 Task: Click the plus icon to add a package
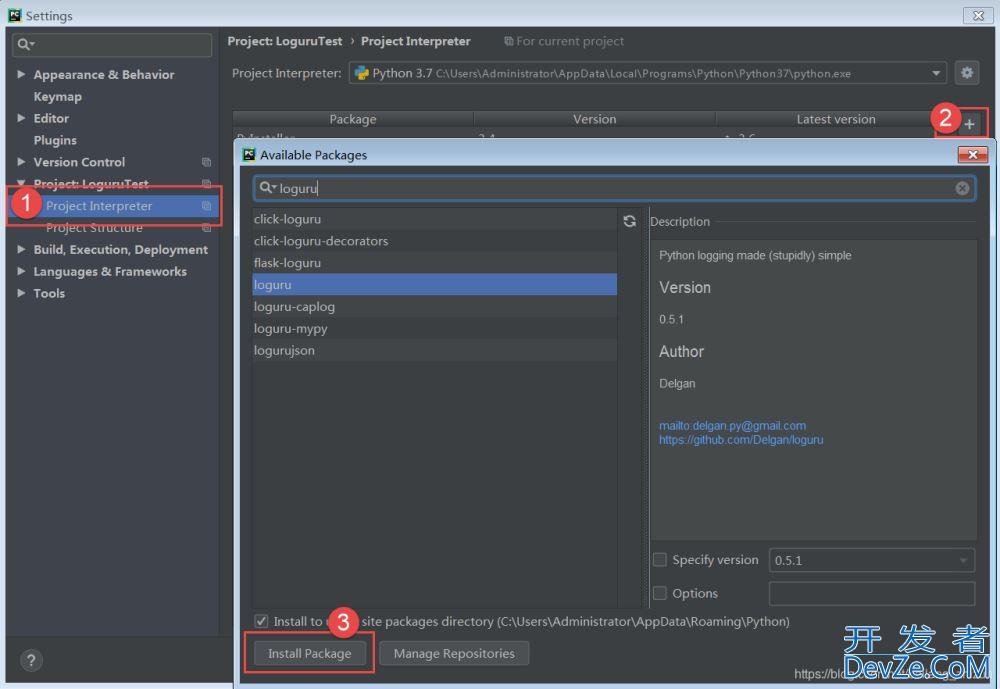pyautogui.click(x=969, y=124)
